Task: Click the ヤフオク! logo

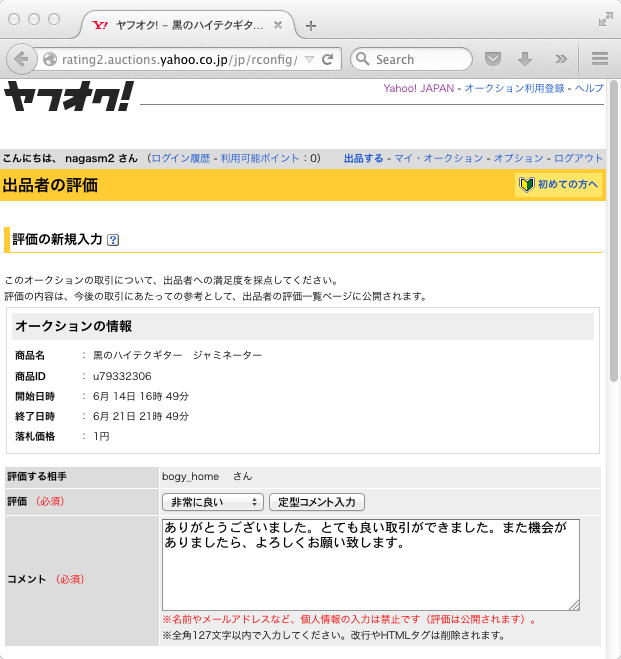Action: (x=69, y=96)
